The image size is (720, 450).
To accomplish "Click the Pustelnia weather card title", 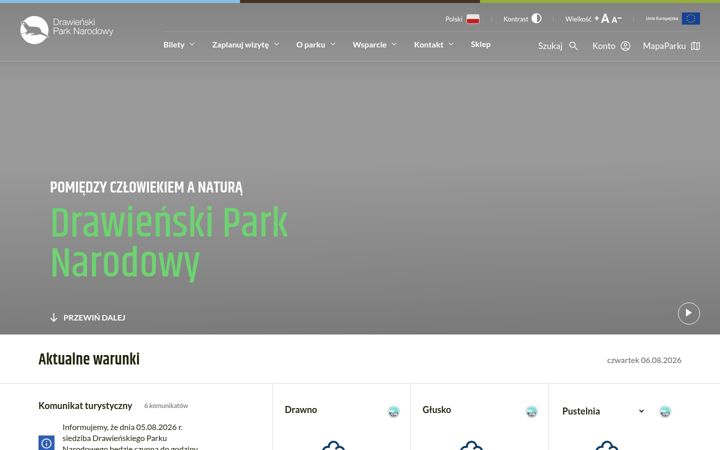I will (x=581, y=411).
